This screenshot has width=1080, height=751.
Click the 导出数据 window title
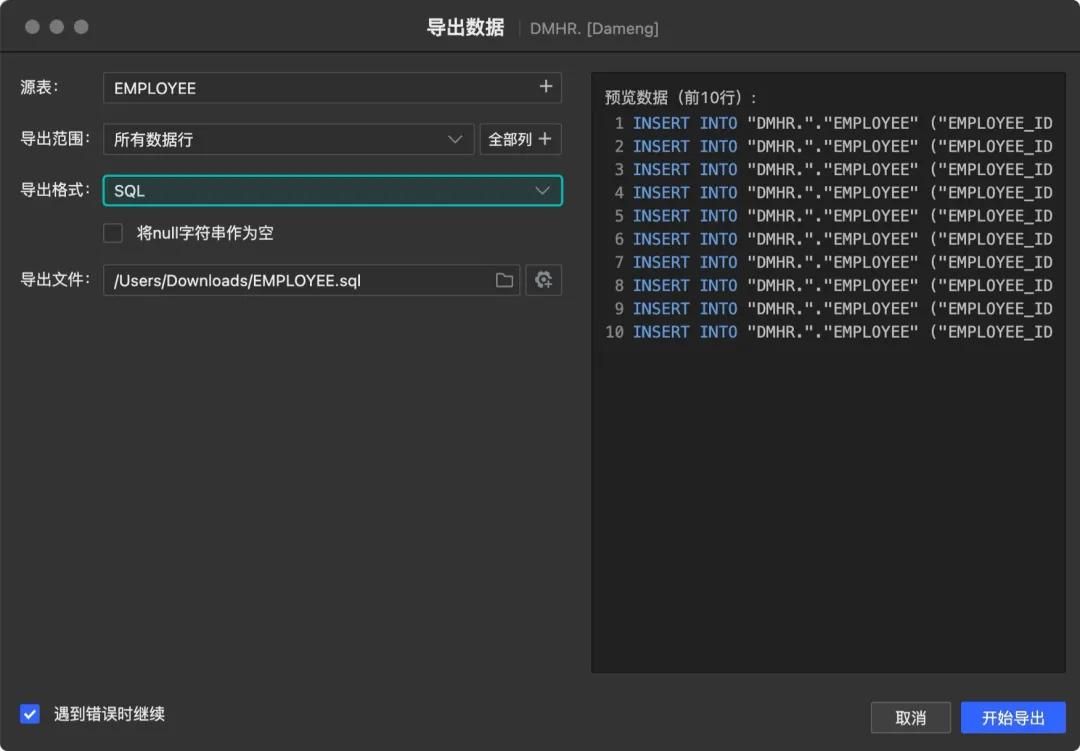click(465, 28)
